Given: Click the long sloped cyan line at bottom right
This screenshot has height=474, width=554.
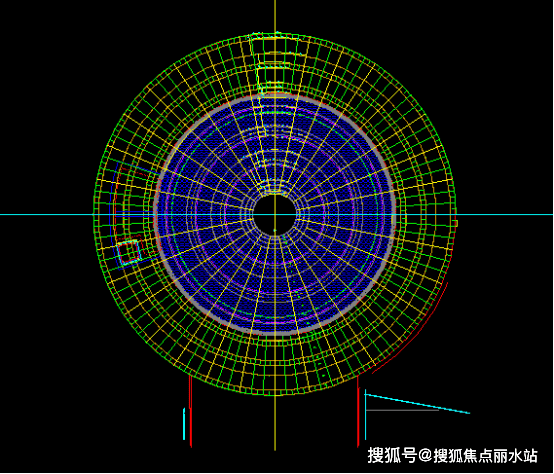Looking at the screenshot, I should coord(417,403).
